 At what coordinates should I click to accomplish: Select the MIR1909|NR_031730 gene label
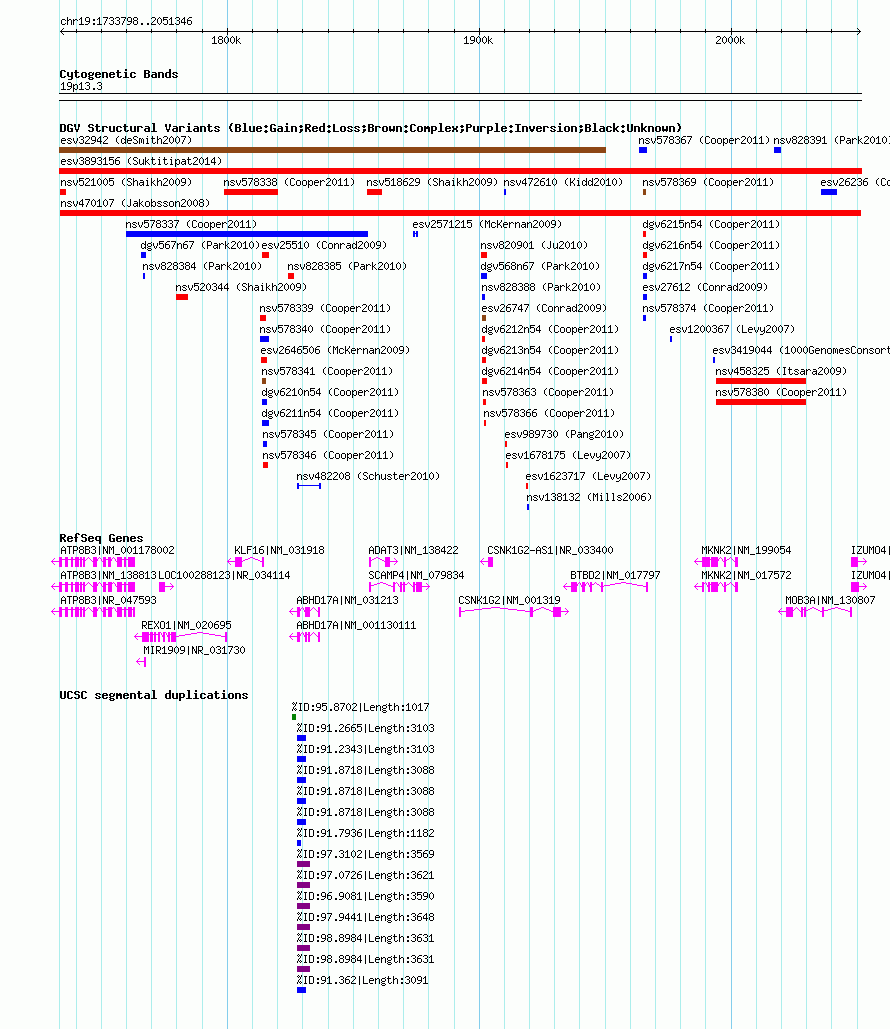point(194,650)
